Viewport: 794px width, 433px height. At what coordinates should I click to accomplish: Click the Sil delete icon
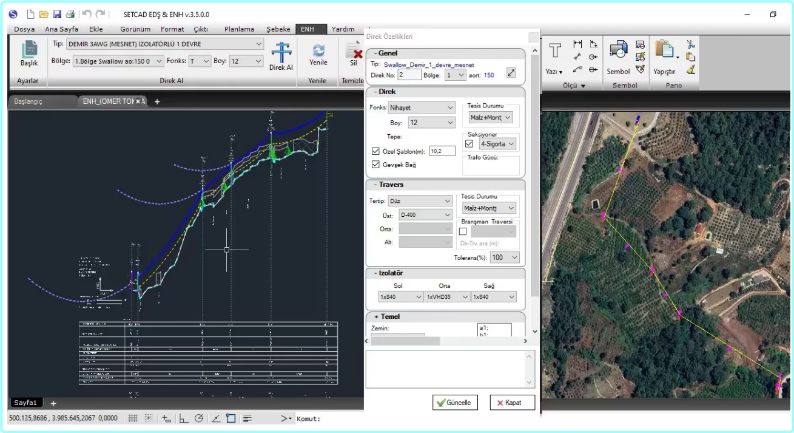point(354,51)
